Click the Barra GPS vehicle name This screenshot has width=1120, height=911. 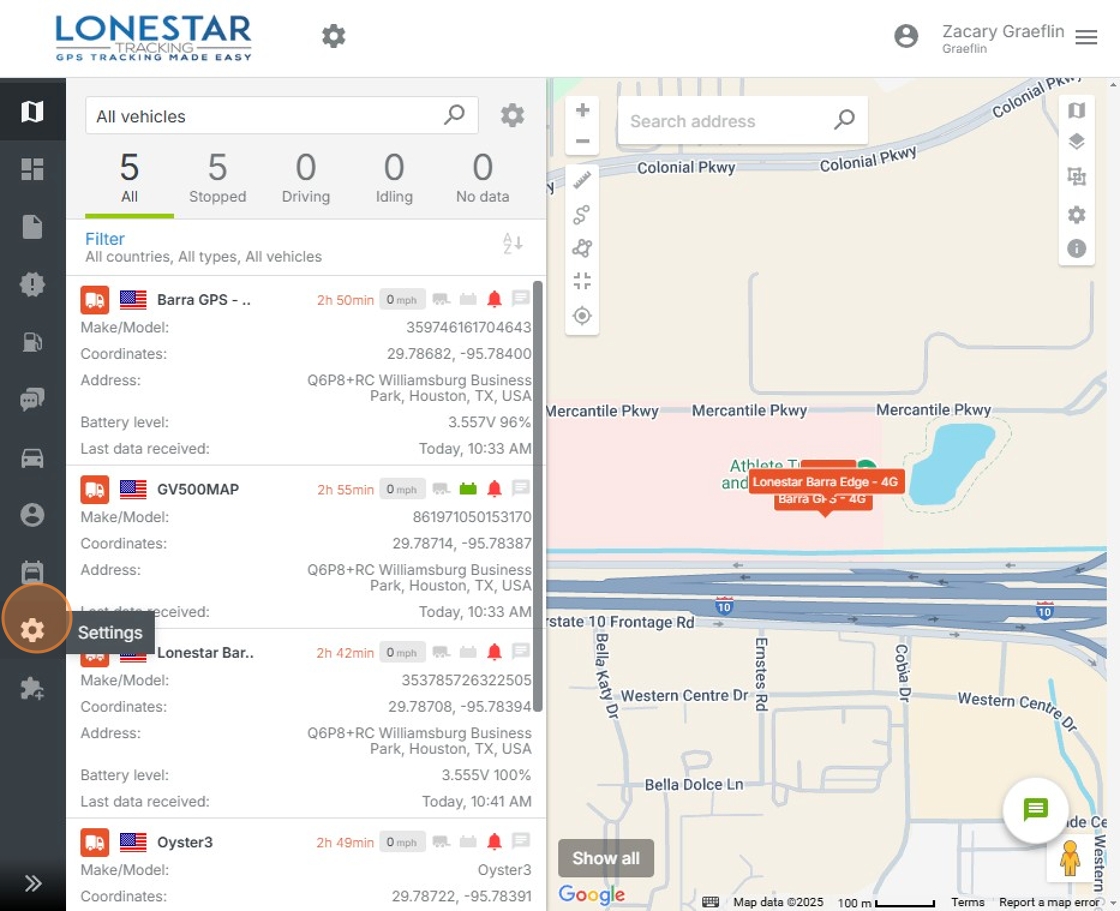point(204,299)
